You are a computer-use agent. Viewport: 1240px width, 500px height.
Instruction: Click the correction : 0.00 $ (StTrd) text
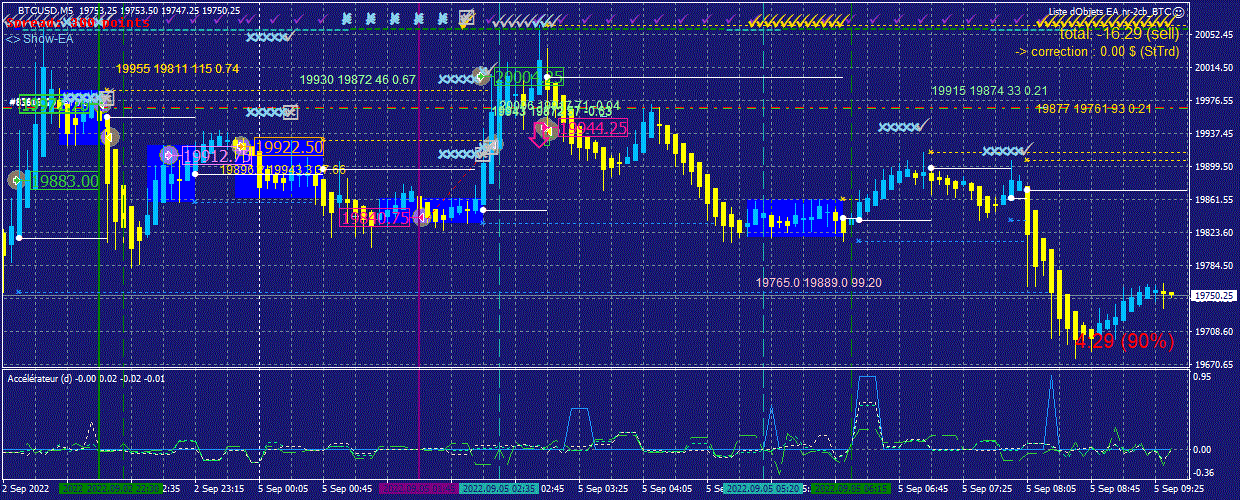(x=1099, y=51)
